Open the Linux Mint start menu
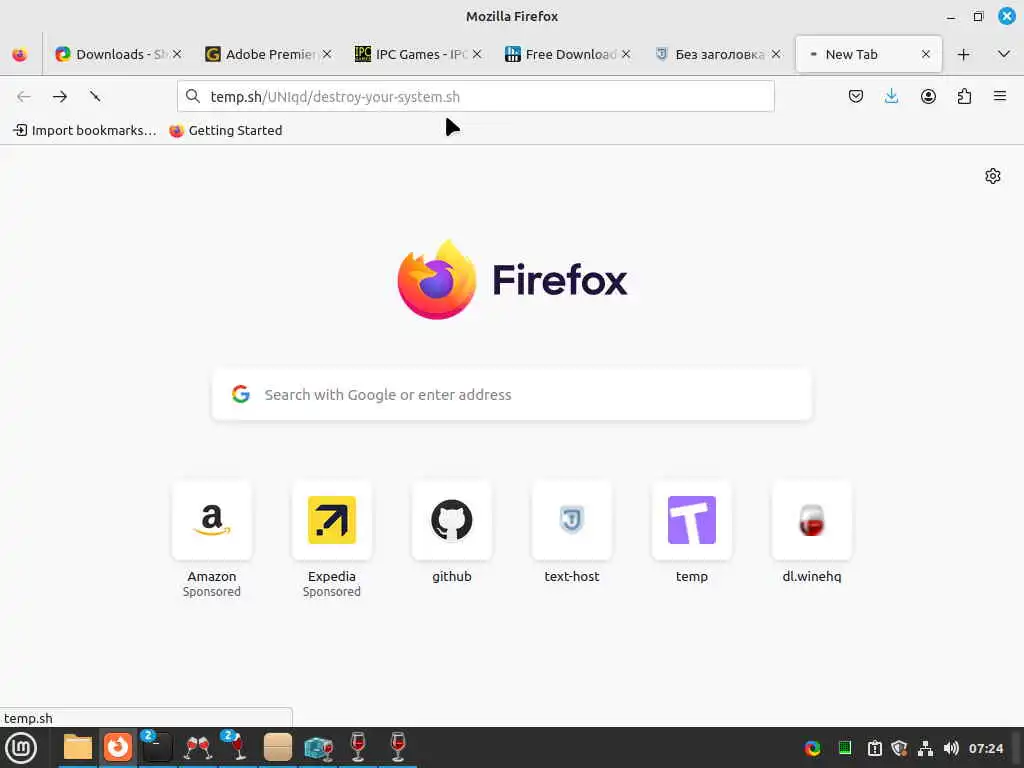Image resolution: width=1024 pixels, height=768 pixels. (x=22, y=748)
